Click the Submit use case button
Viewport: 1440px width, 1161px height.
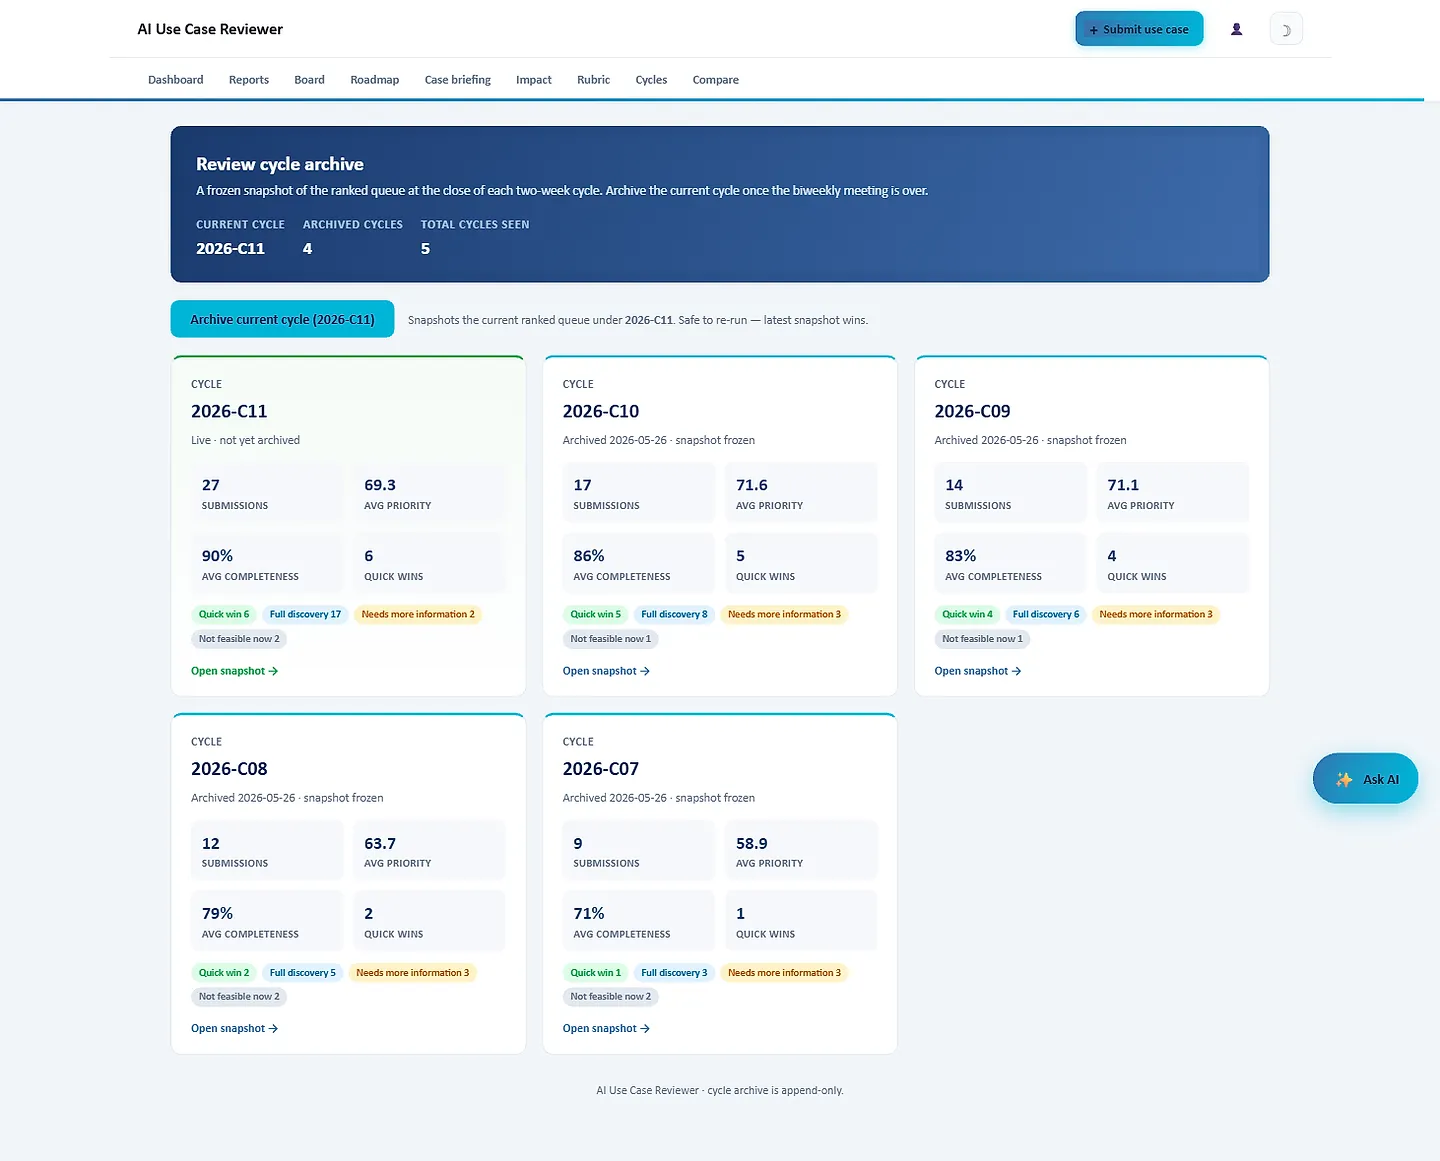tap(1139, 29)
